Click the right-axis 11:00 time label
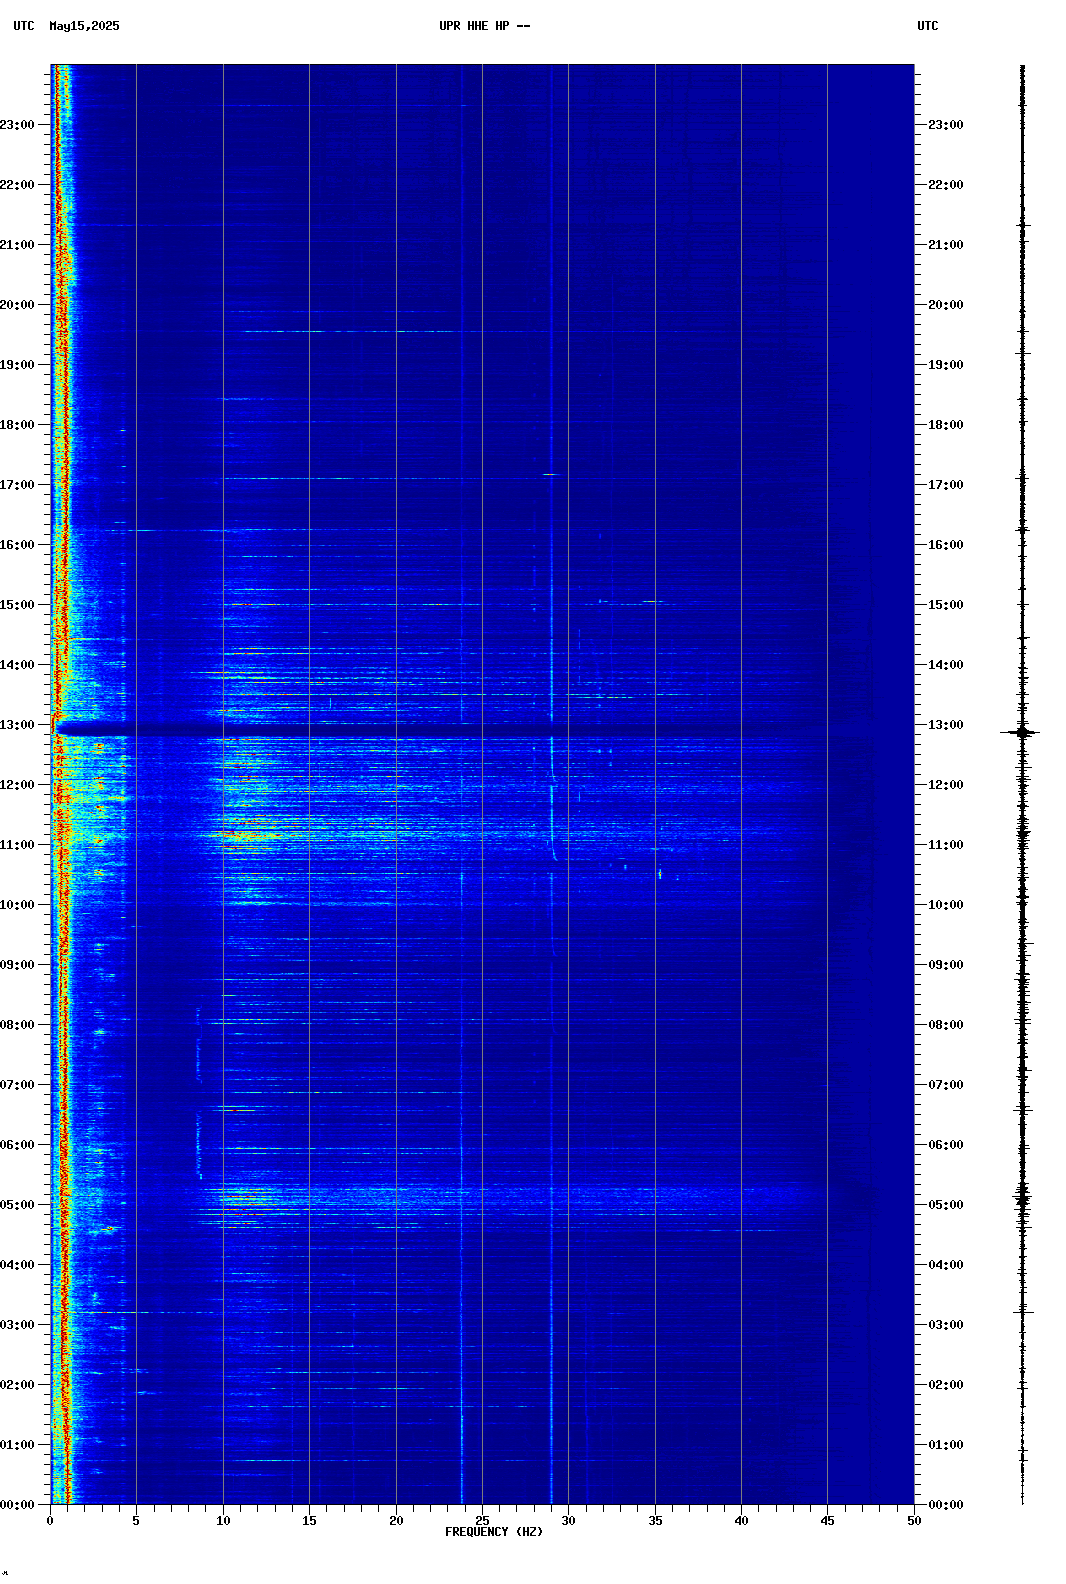This screenshot has height=1584, width=1066. (946, 845)
